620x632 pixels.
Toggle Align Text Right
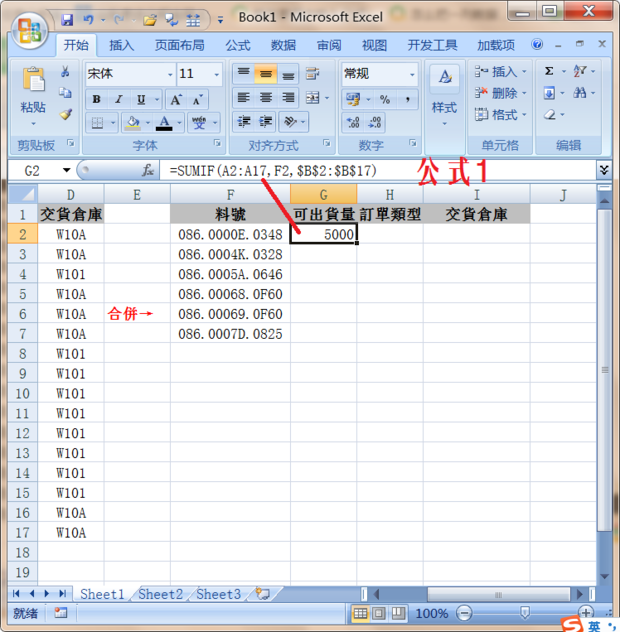[288, 98]
